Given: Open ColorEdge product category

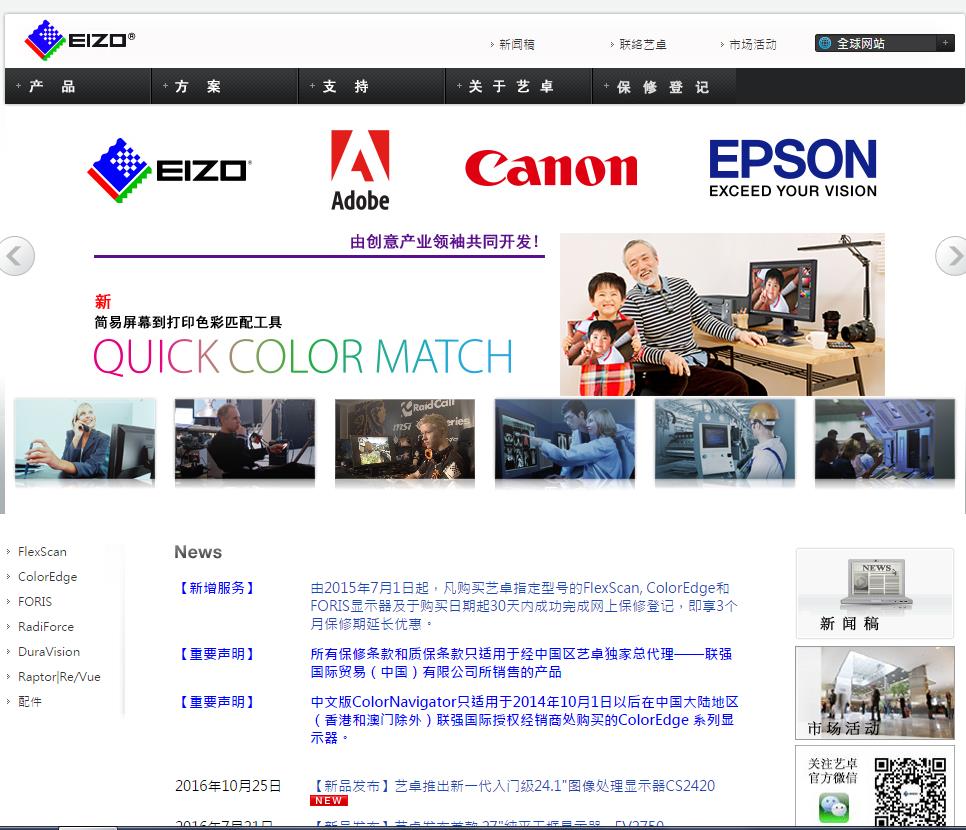Looking at the screenshot, I should coord(47,577).
